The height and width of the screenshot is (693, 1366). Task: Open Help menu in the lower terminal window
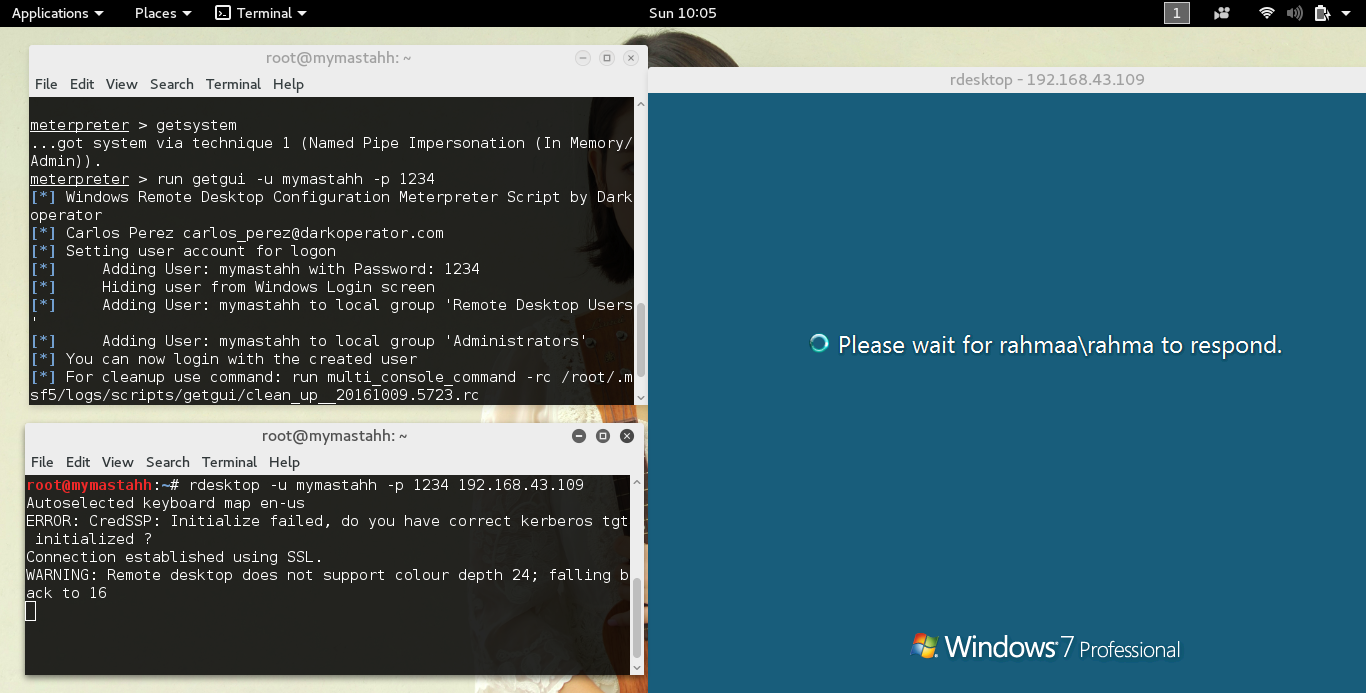coord(284,462)
